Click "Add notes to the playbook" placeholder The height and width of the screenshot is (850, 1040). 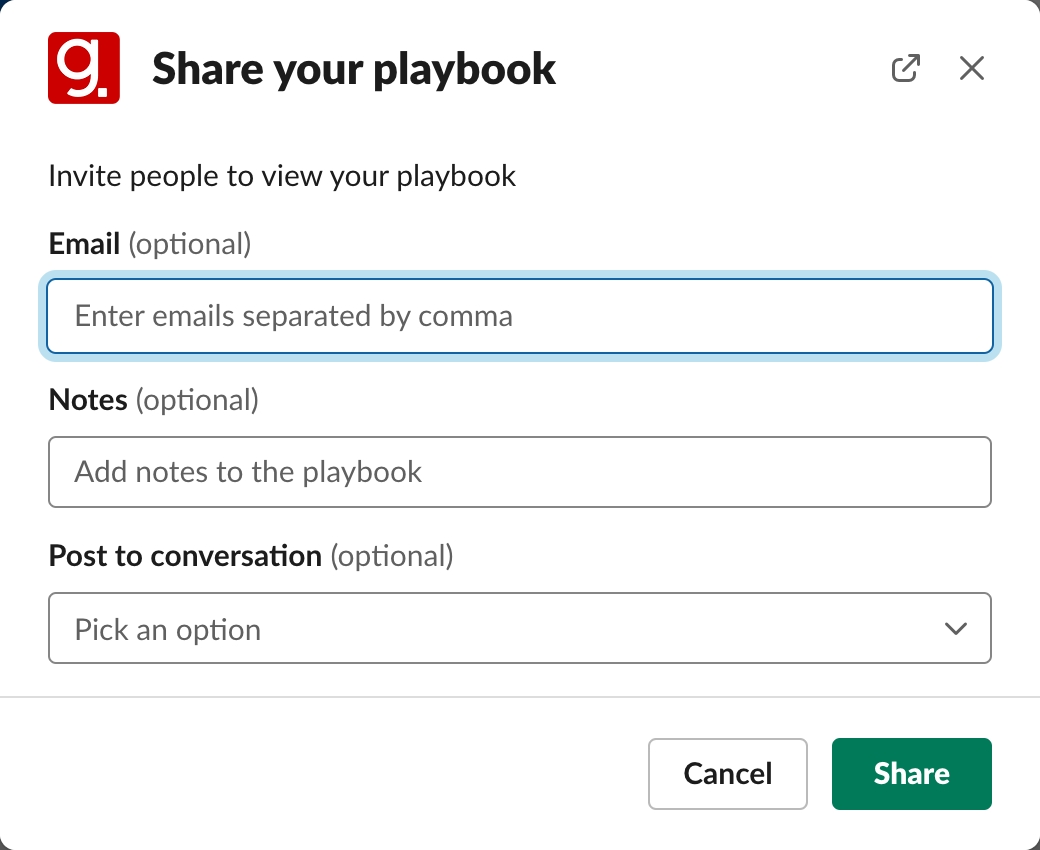click(249, 472)
